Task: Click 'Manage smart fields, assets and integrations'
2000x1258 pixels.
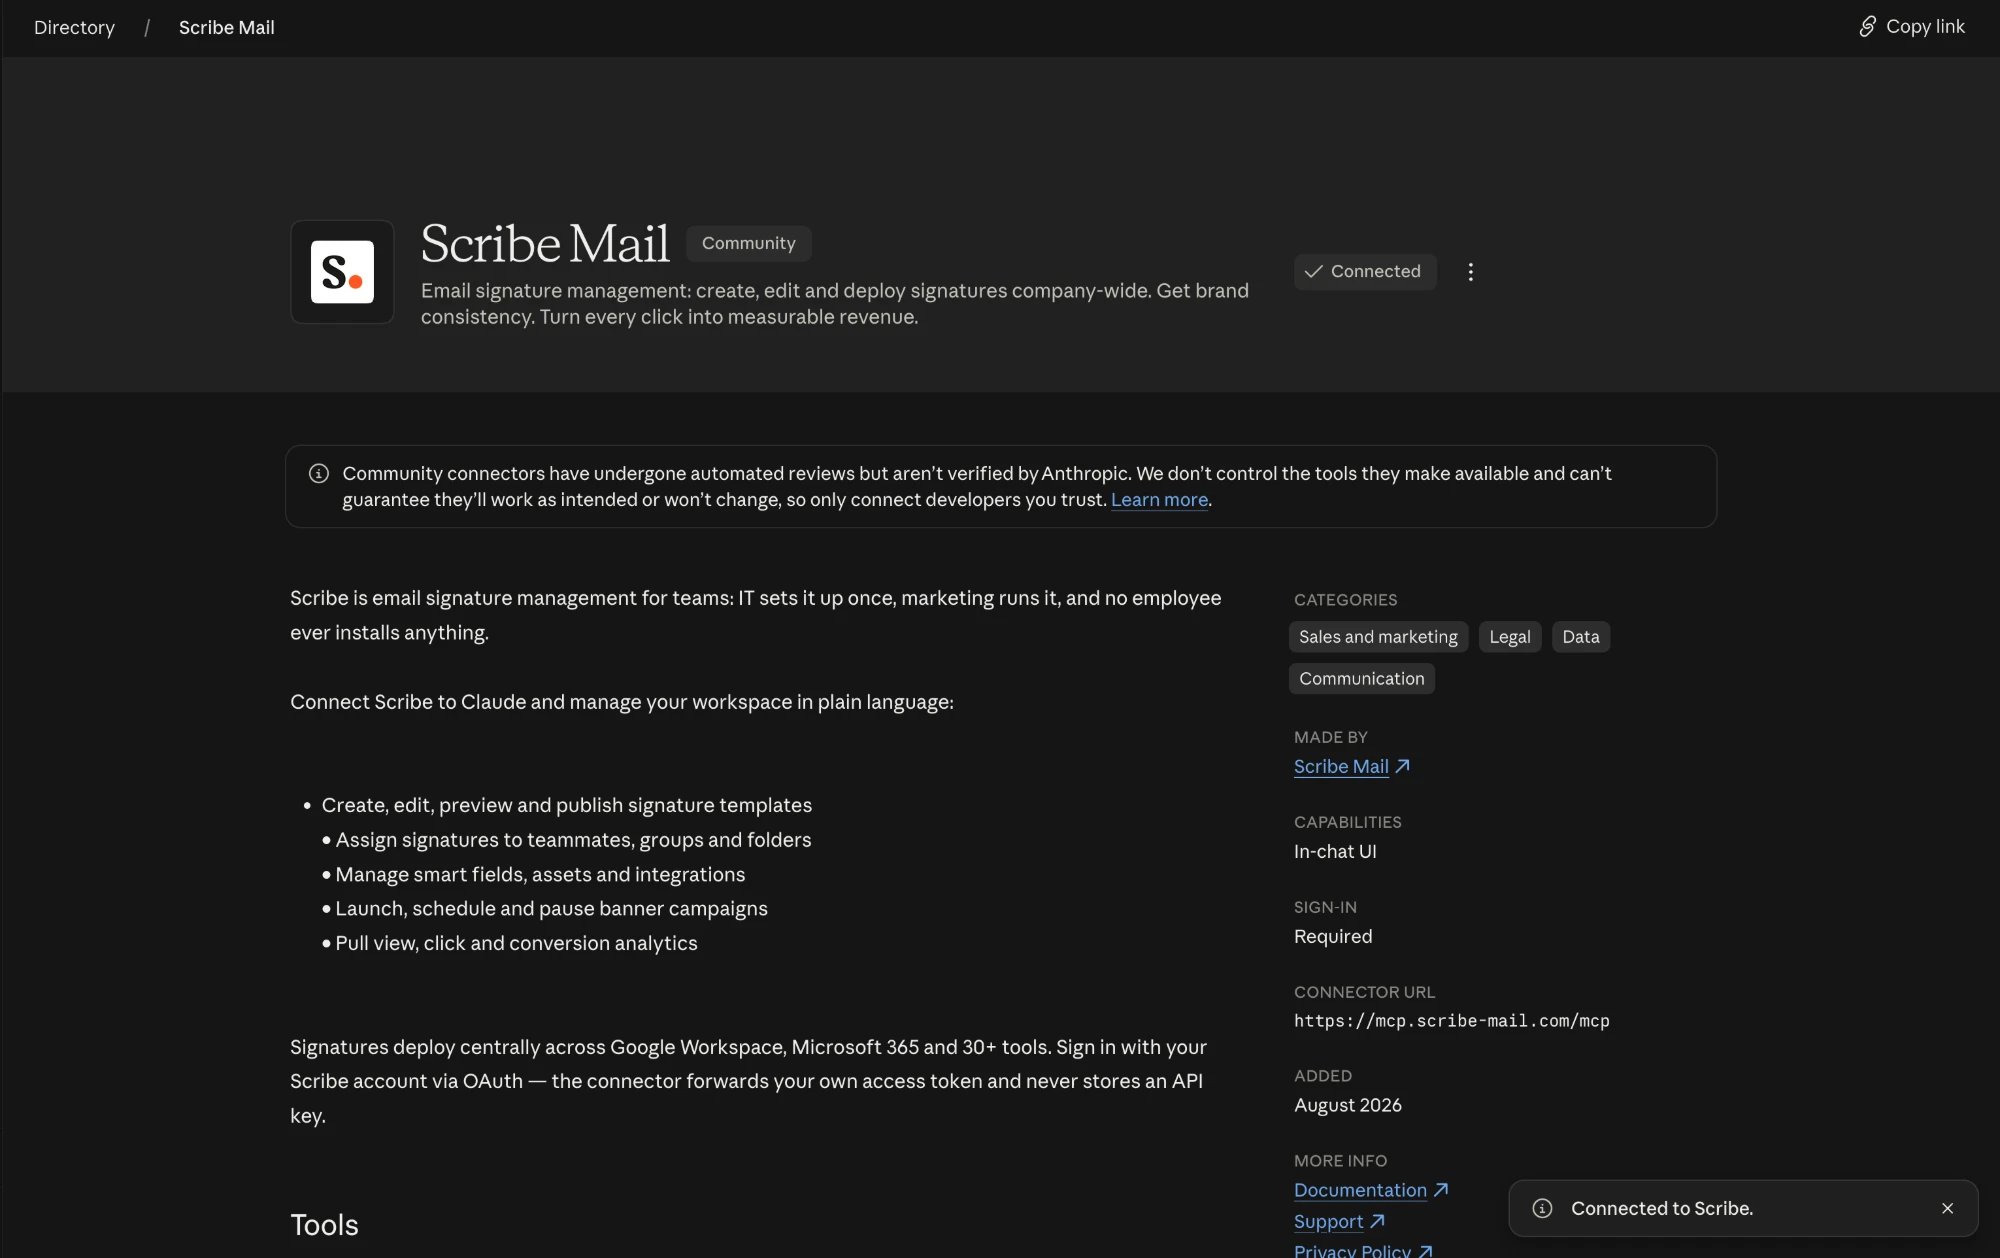Action: pos(540,874)
